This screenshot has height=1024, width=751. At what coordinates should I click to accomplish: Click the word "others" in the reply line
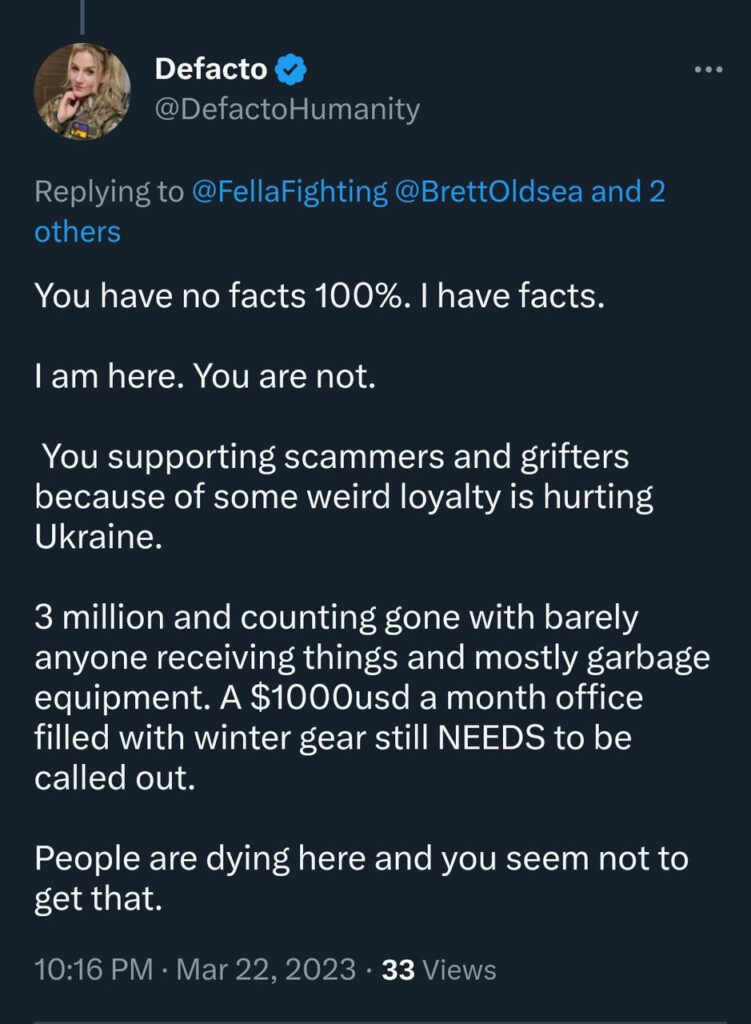[x=77, y=232]
